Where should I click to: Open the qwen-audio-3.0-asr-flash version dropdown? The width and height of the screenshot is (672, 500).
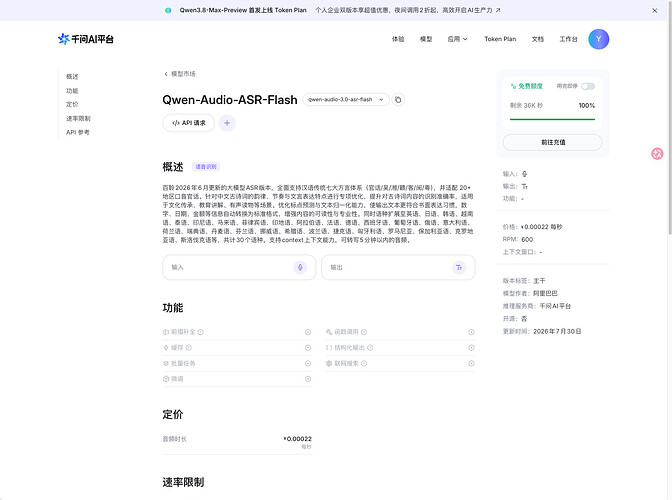click(346, 99)
